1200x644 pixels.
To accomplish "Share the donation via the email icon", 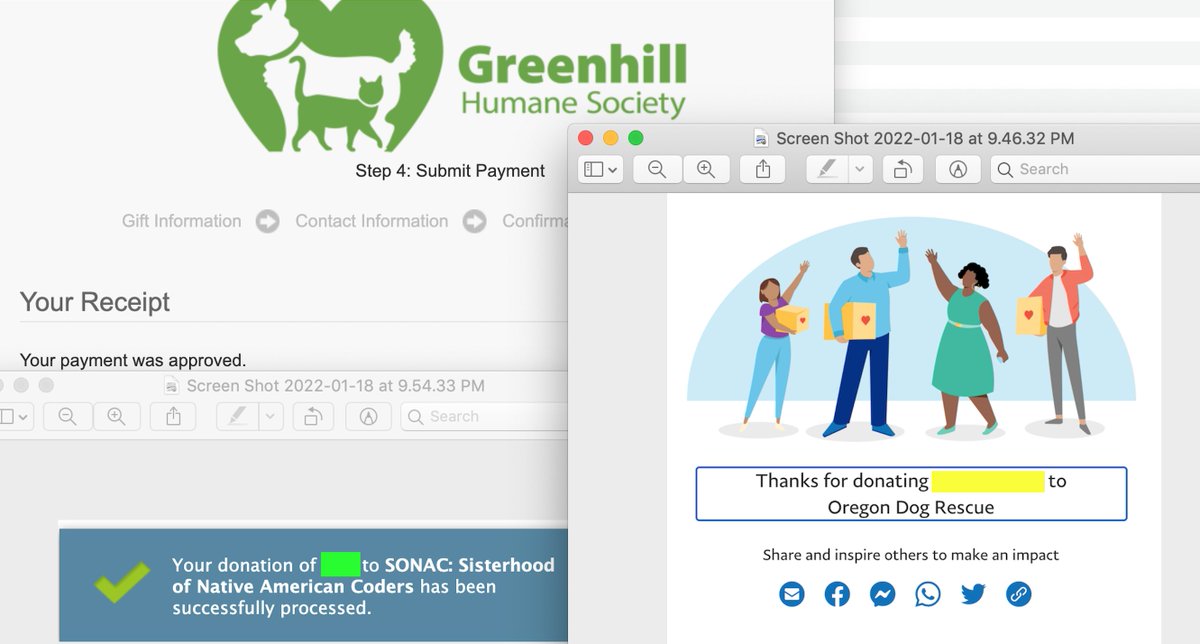I will [791, 594].
